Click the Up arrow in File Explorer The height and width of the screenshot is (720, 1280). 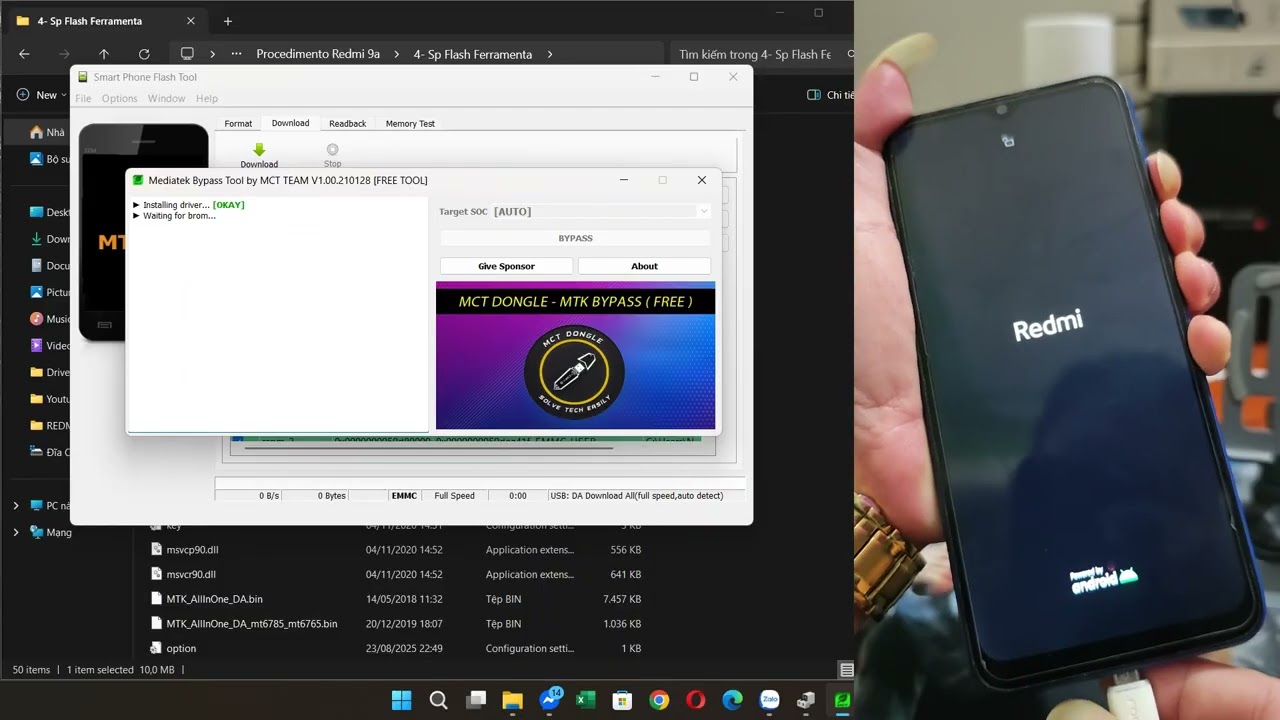(104, 54)
